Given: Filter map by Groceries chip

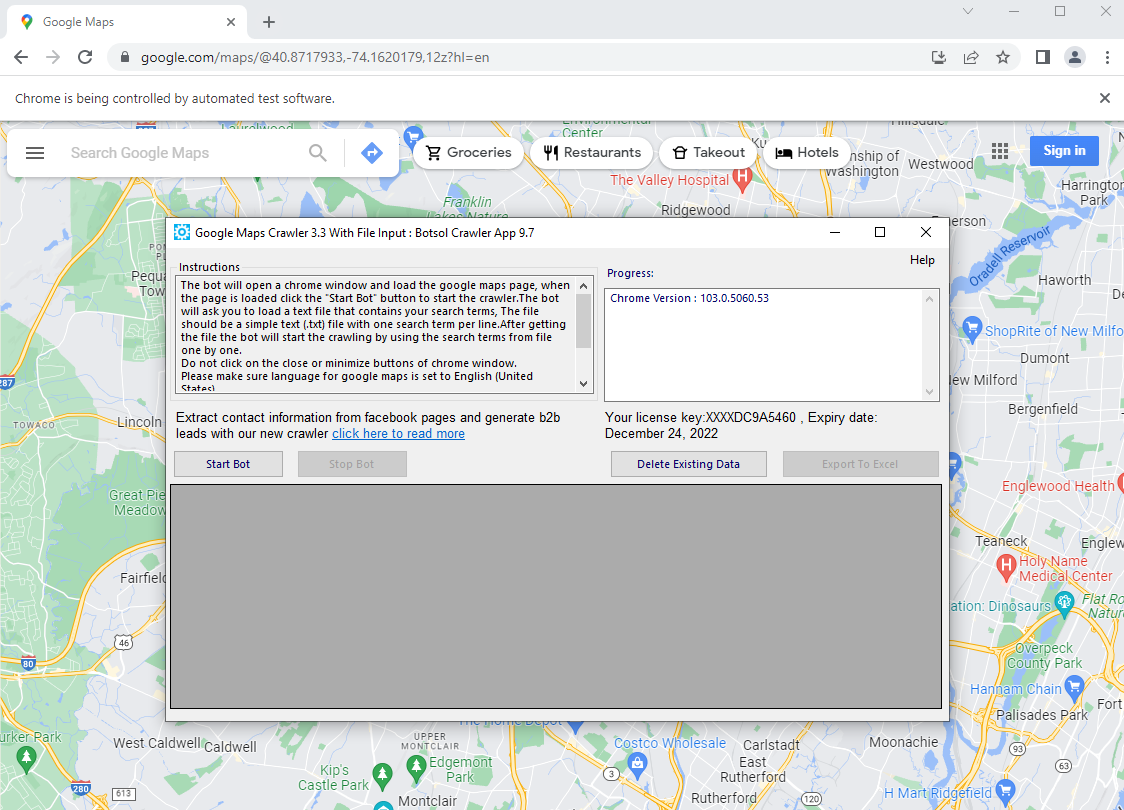Looking at the screenshot, I should pos(468,153).
